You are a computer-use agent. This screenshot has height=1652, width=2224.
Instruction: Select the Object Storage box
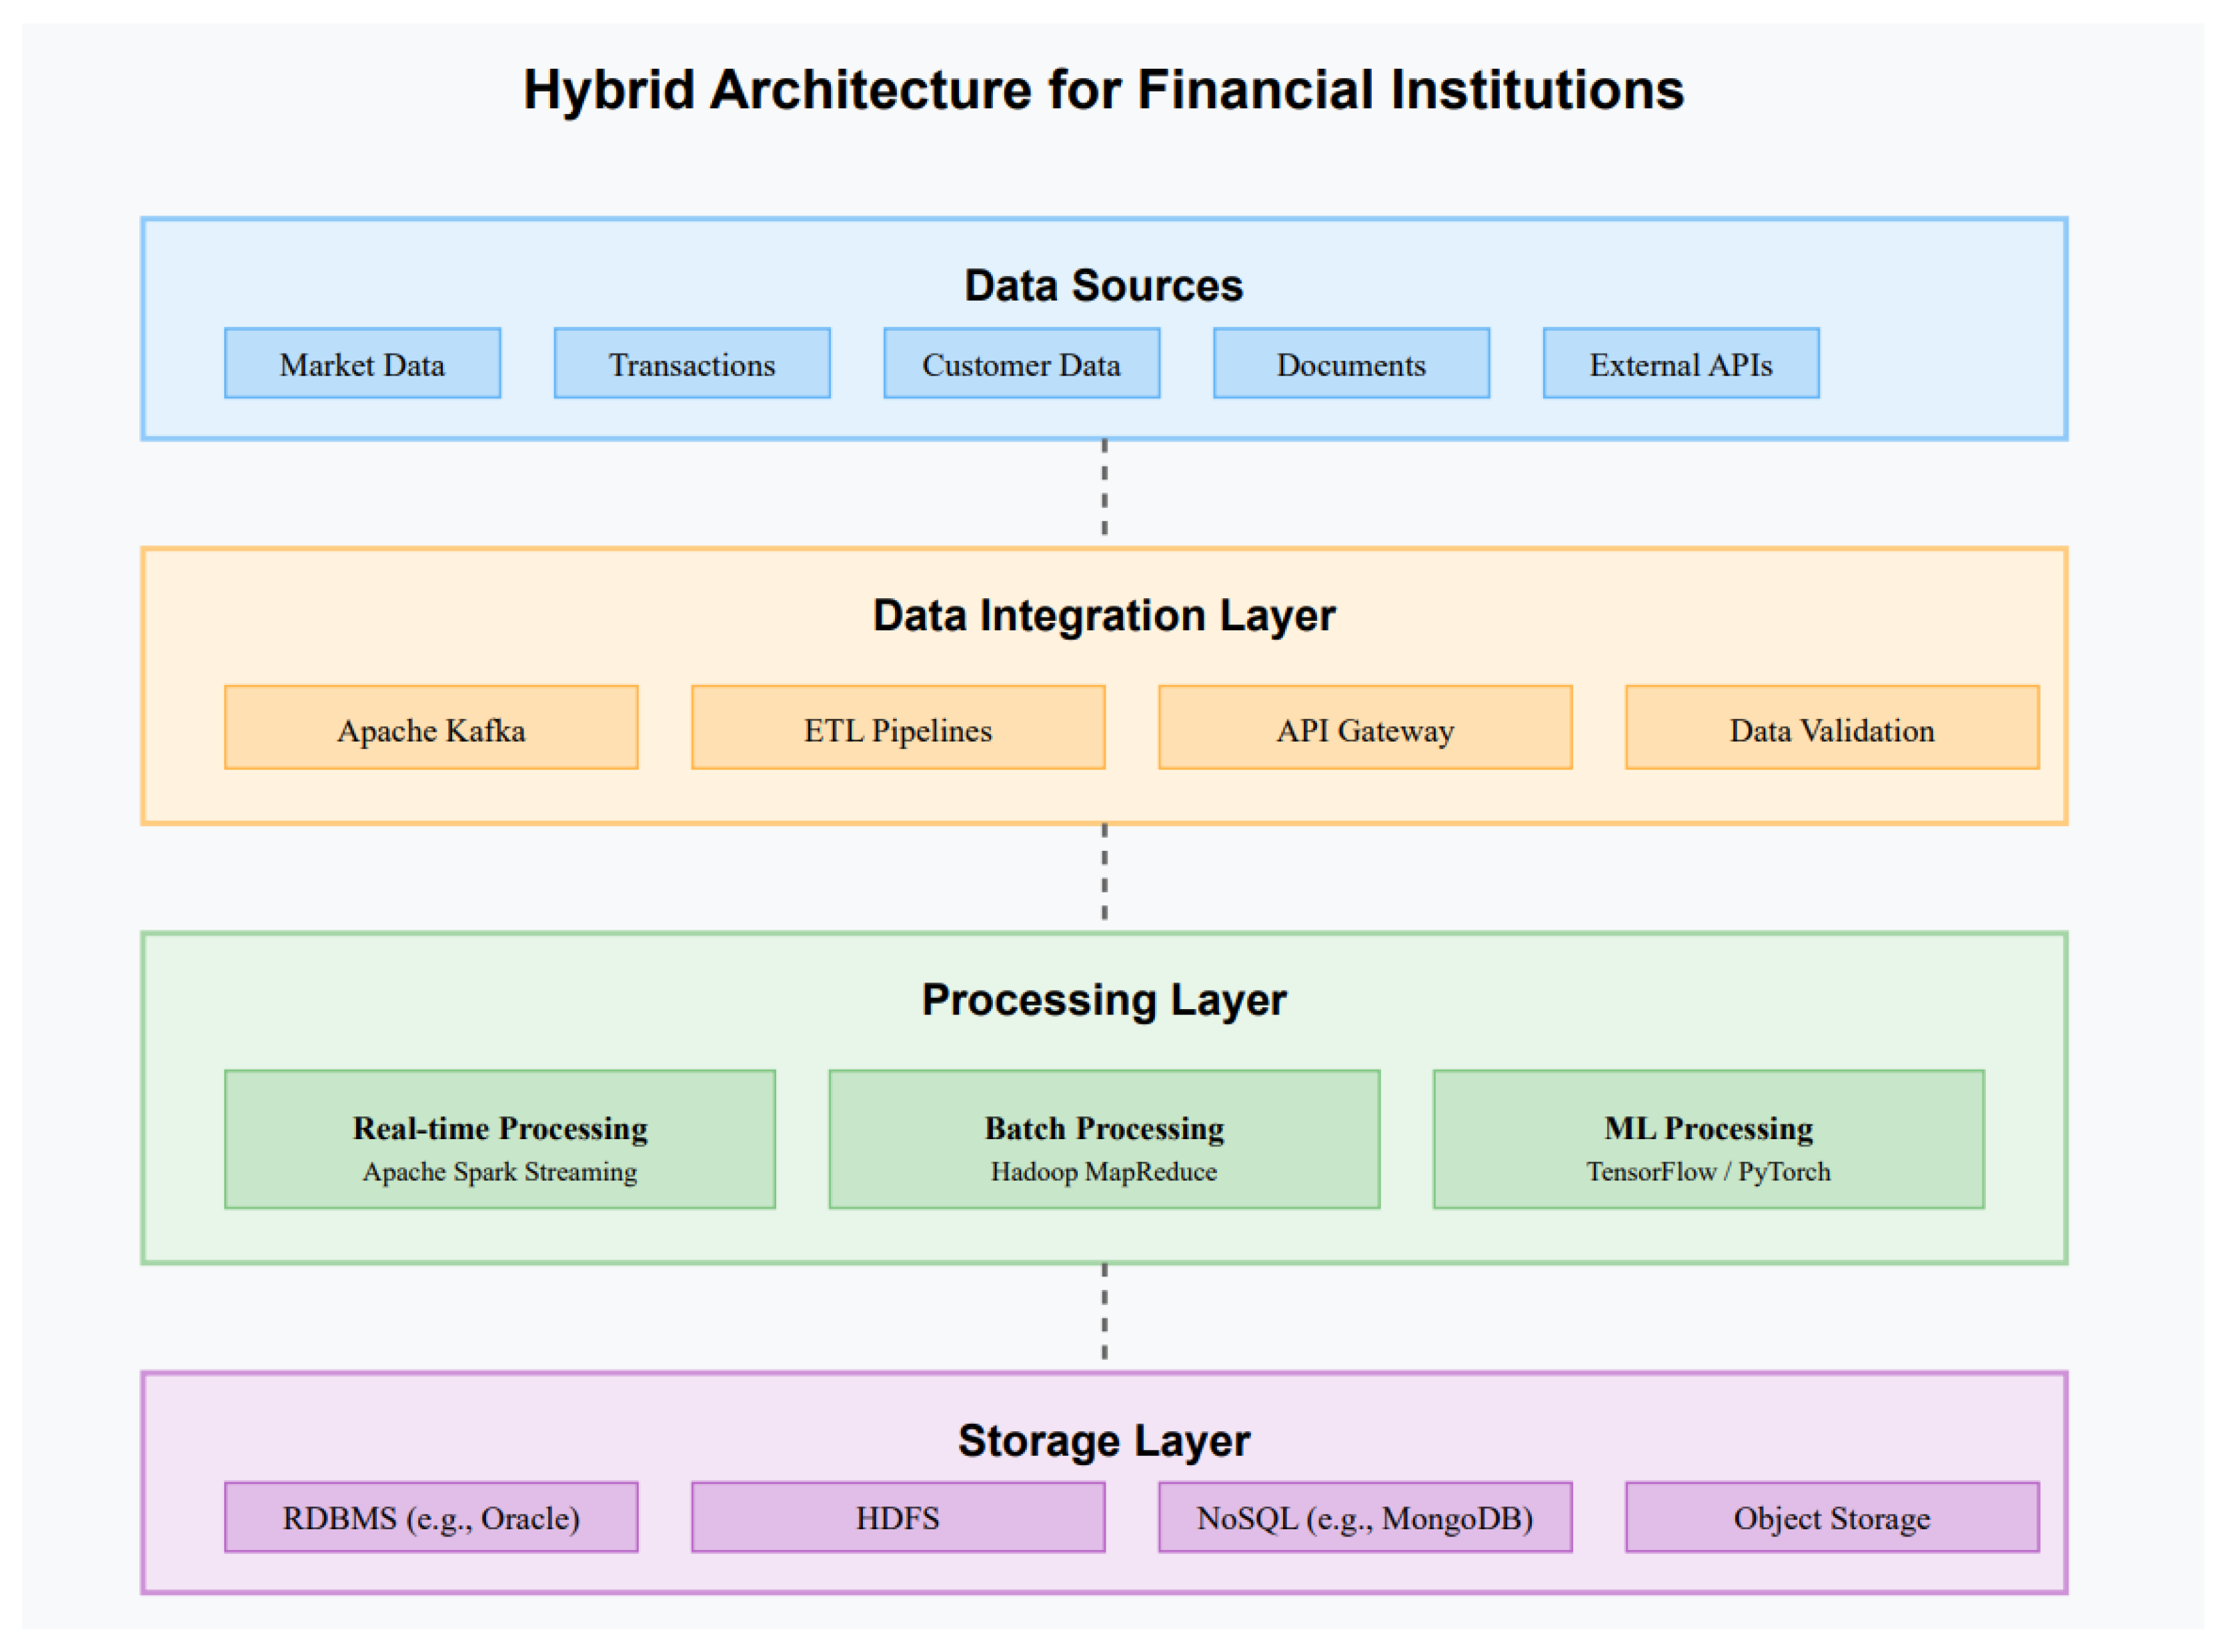tap(1832, 1518)
